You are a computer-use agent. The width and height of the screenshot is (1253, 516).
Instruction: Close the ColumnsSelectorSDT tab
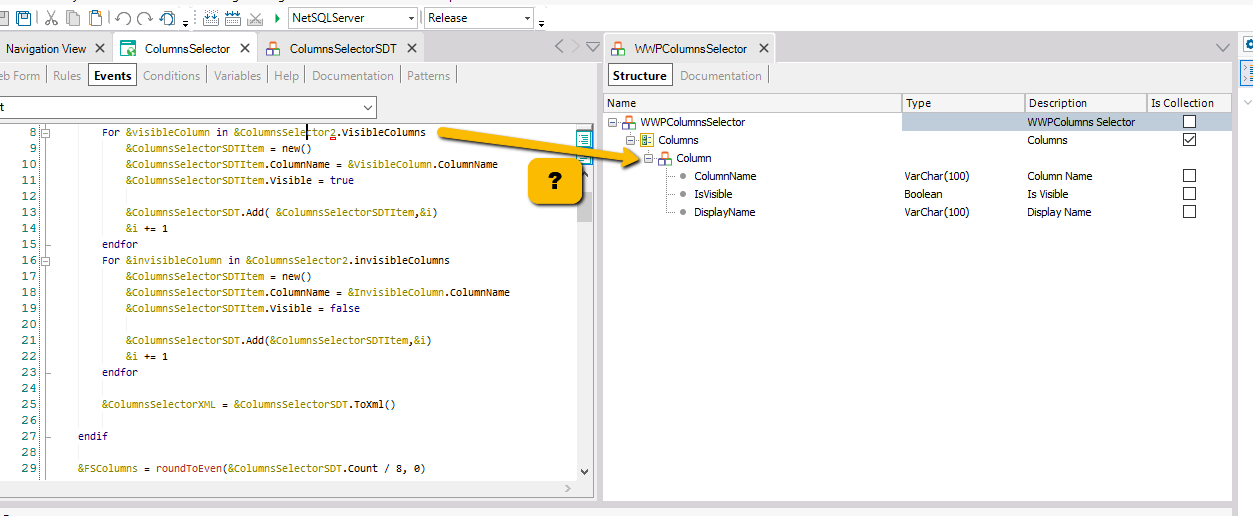click(x=411, y=48)
